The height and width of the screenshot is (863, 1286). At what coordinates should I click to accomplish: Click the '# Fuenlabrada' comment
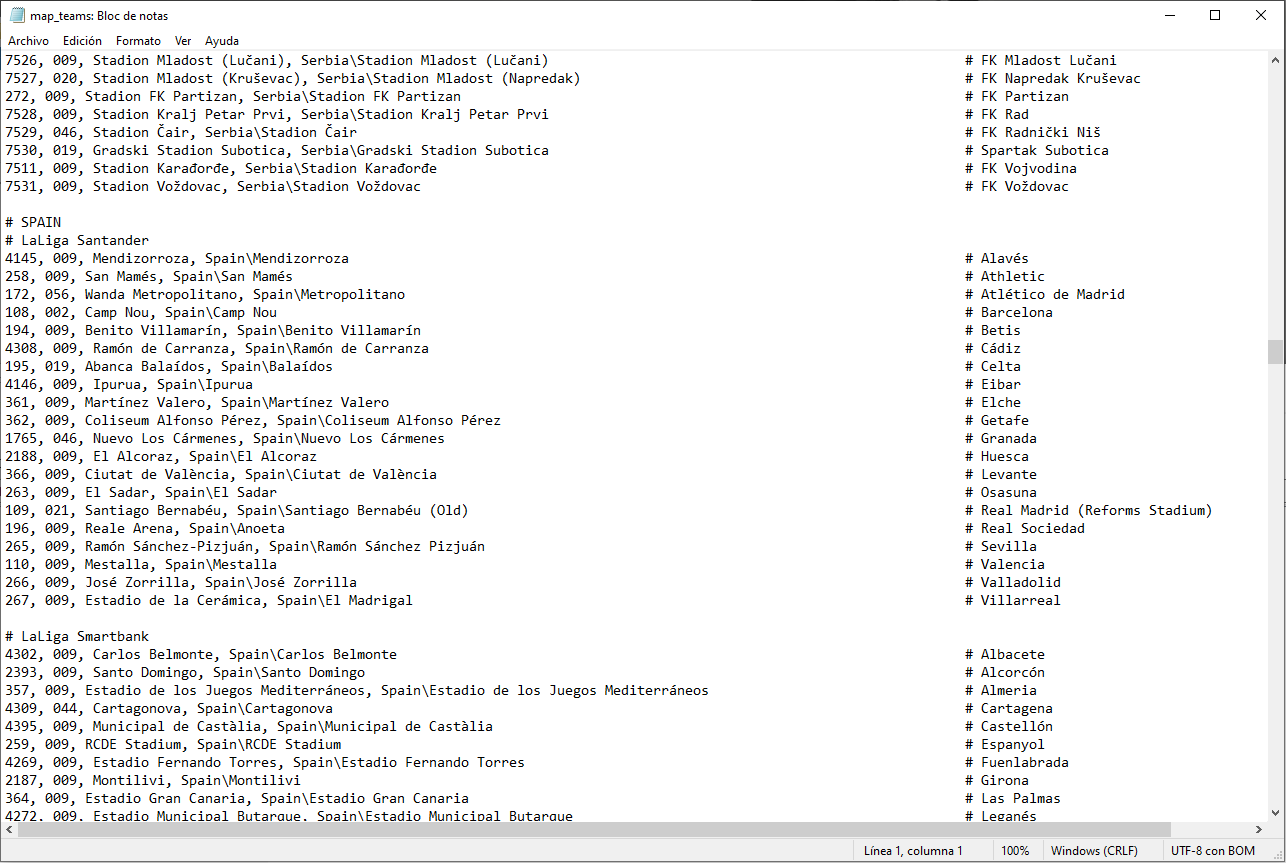pyautogui.click(x=1017, y=762)
